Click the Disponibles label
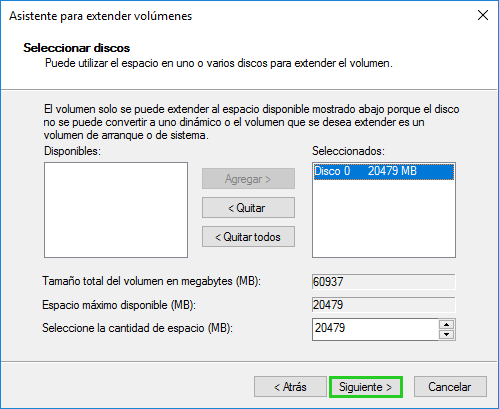 pyautogui.click(x=72, y=151)
